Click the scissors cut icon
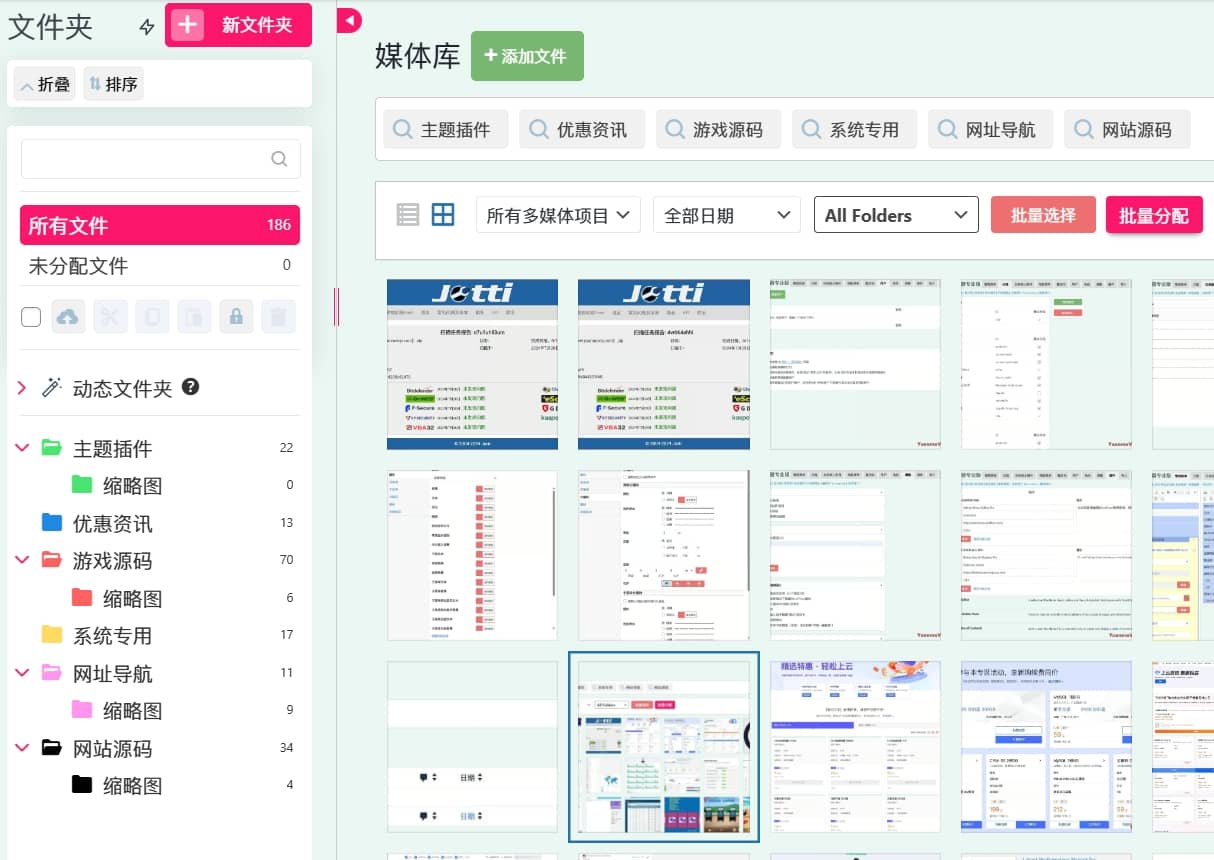The image size is (1214, 860). click(110, 317)
